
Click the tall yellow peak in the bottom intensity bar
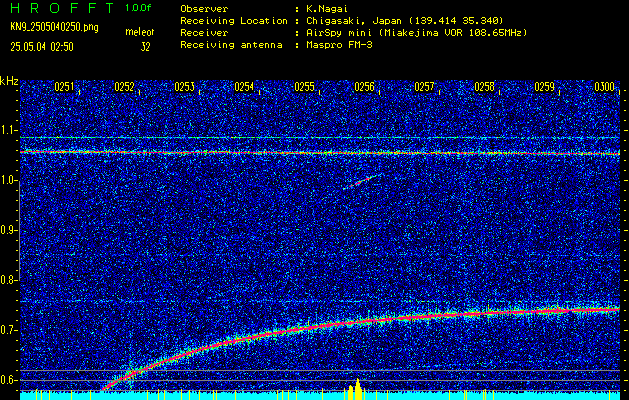[x=357, y=388]
